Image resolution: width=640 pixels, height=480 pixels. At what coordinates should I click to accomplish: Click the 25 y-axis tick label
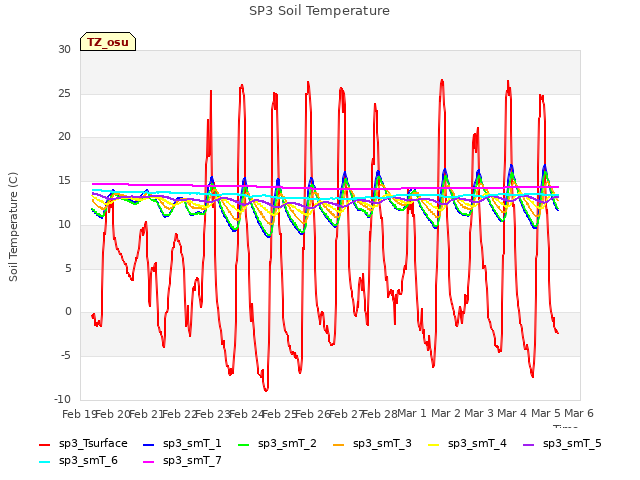click(x=64, y=93)
